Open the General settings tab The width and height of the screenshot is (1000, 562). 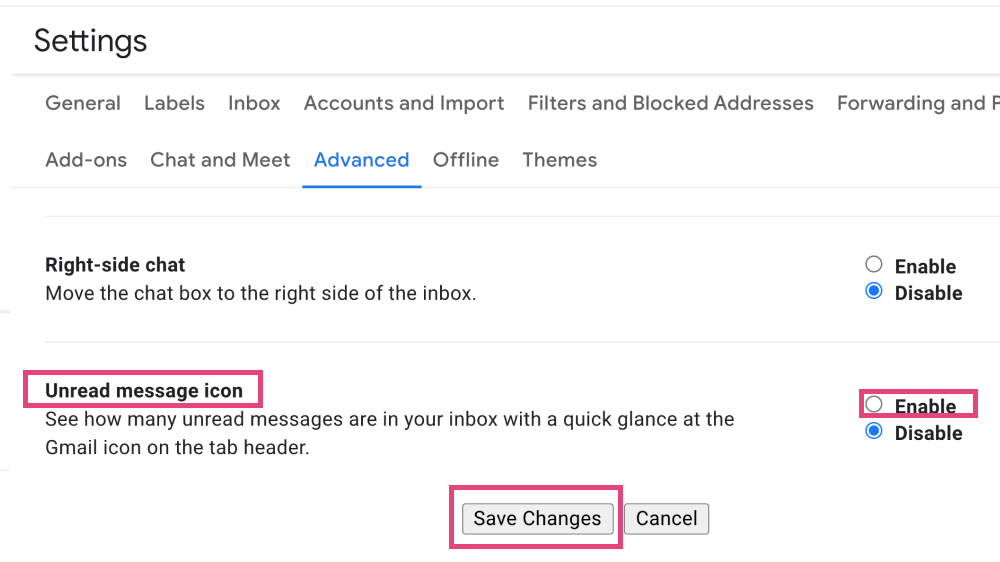pyautogui.click(x=83, y=103)
